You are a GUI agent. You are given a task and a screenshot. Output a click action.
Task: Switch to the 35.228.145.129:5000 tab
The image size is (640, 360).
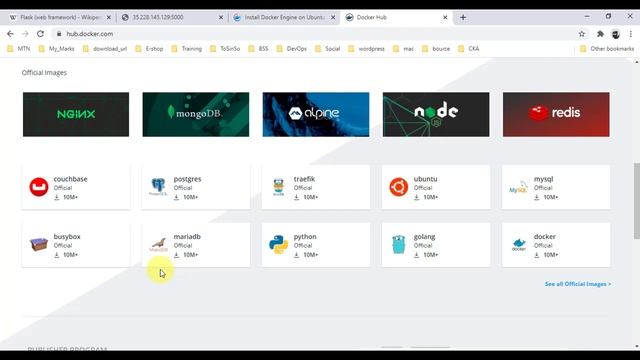171,18
